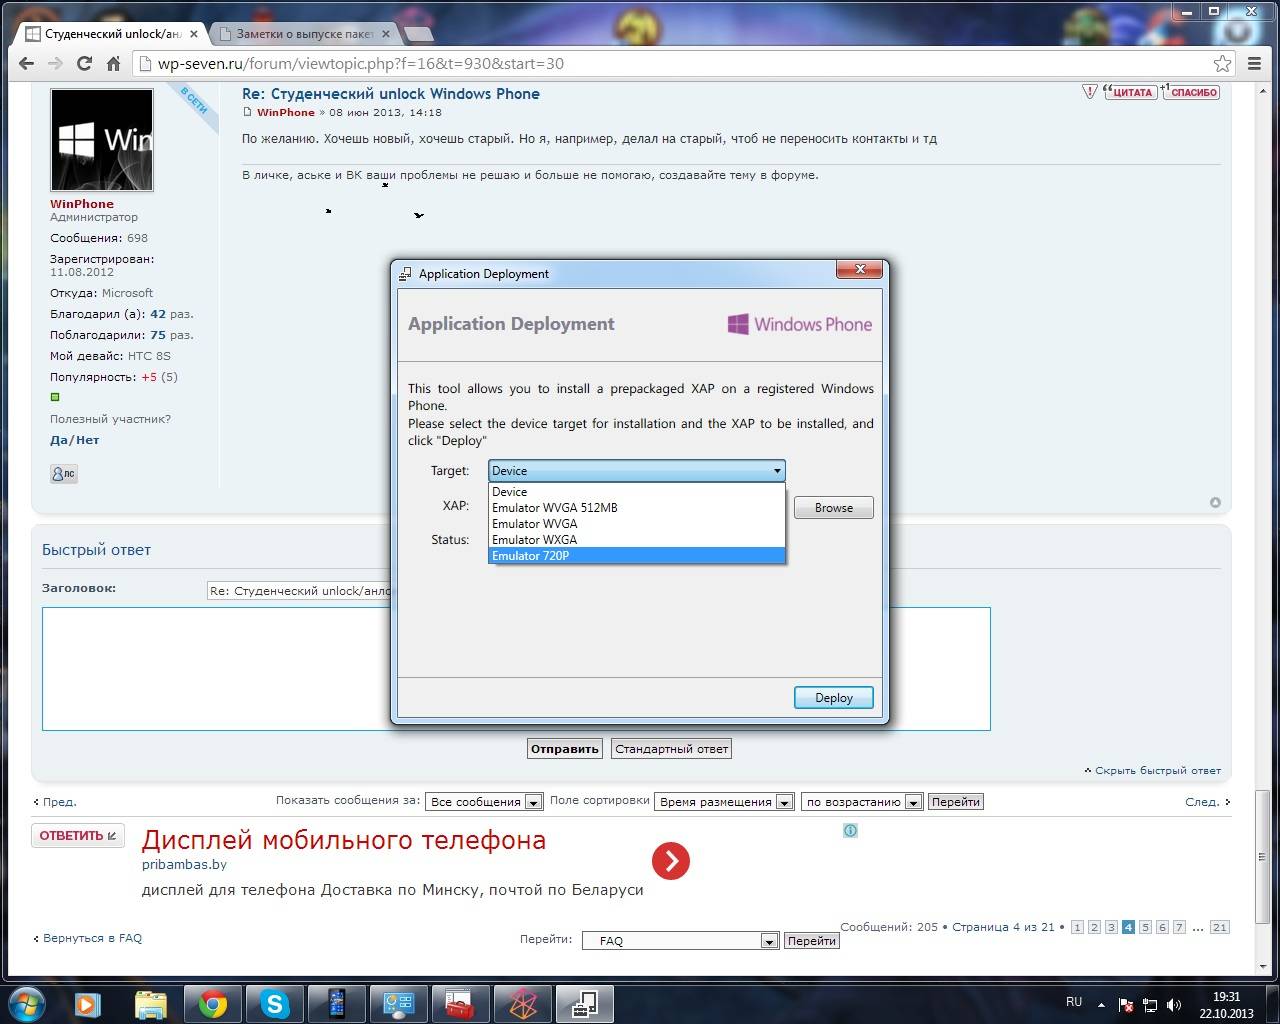Open the Chrome menu button
Image resolution: width=1280 pixels, height=1024 pixels.
click(x=1254, y=63)
